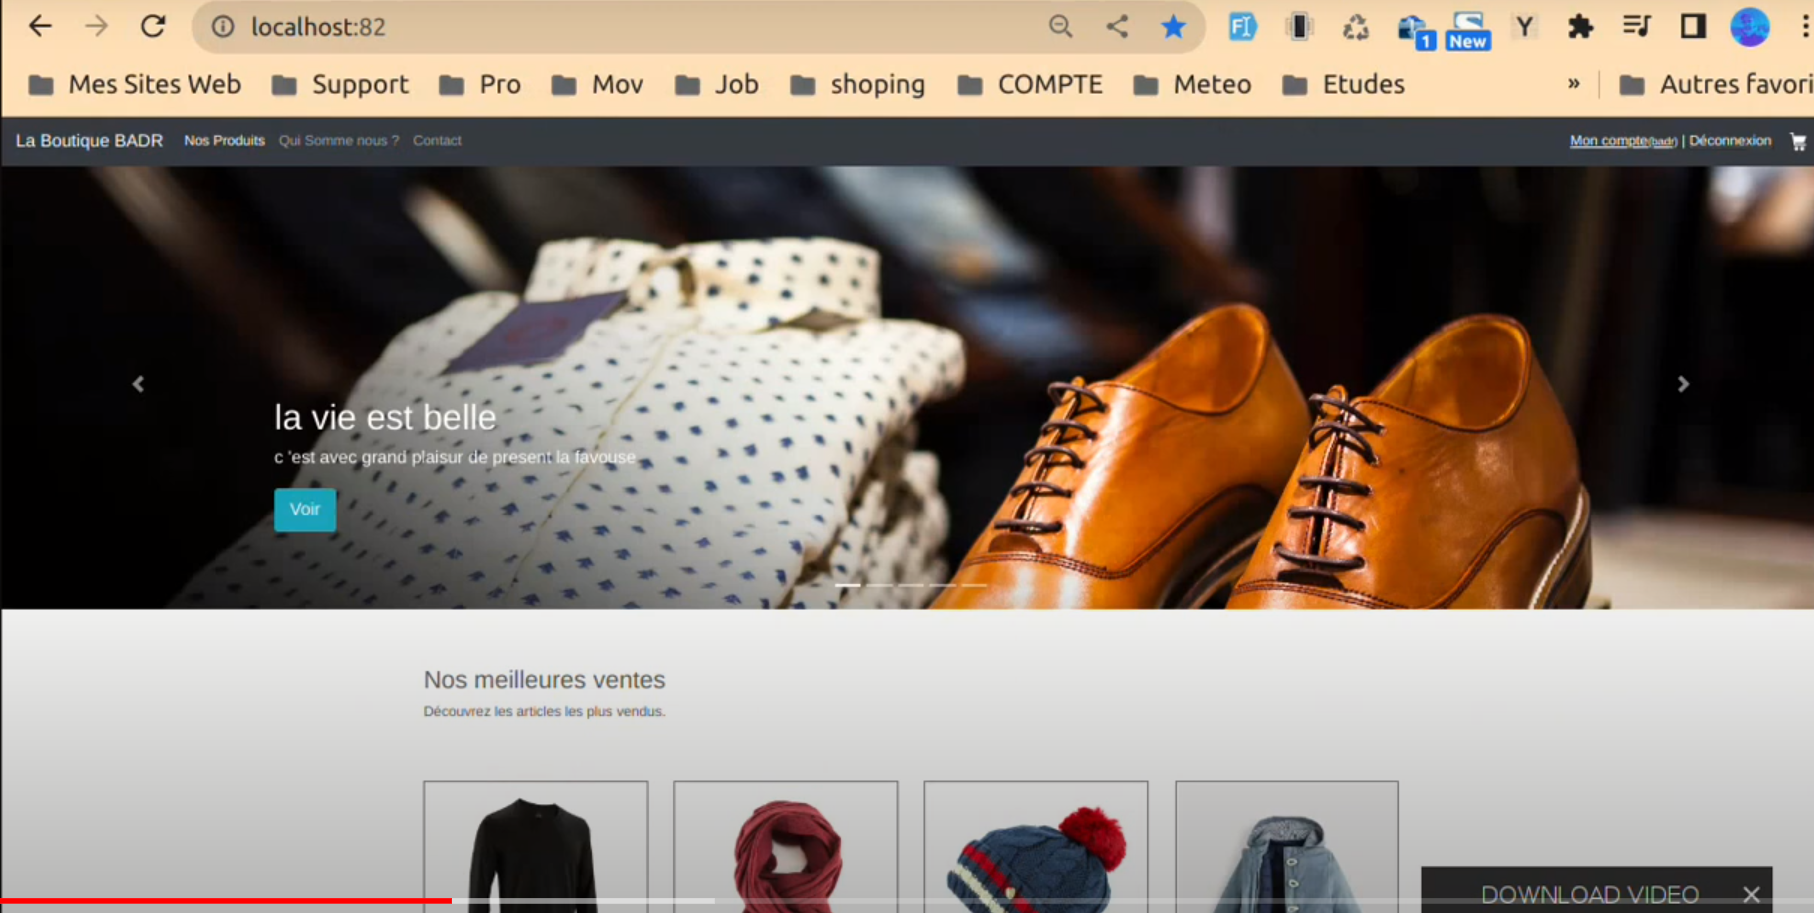Go to previous carousel slide arrow

point(138,384)
